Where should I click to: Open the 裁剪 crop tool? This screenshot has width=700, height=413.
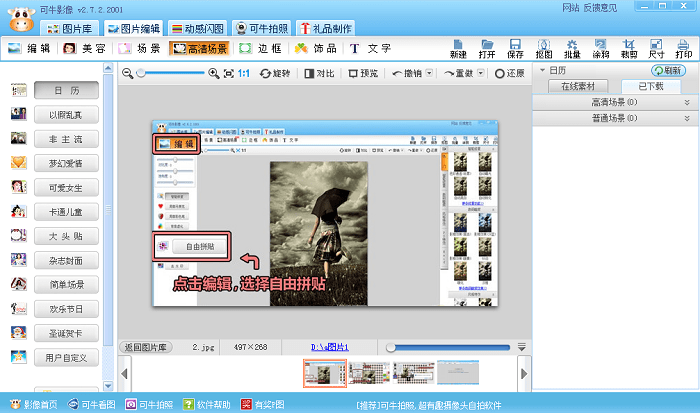(628, 48)
